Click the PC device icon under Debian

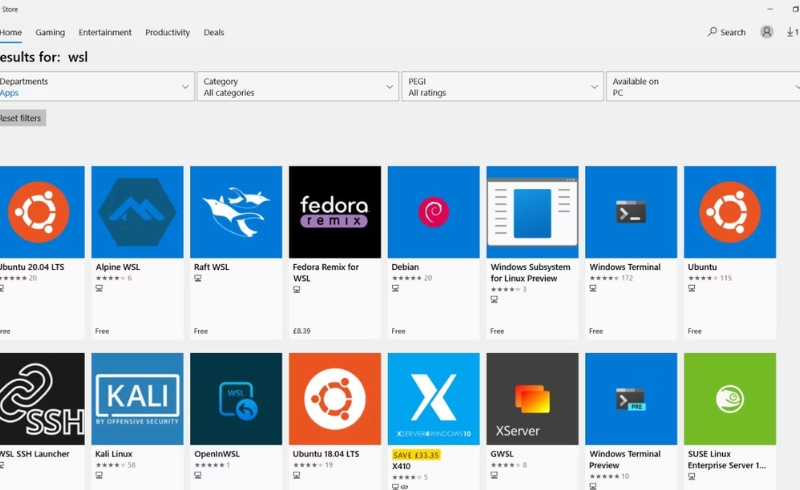click(395, 288)
